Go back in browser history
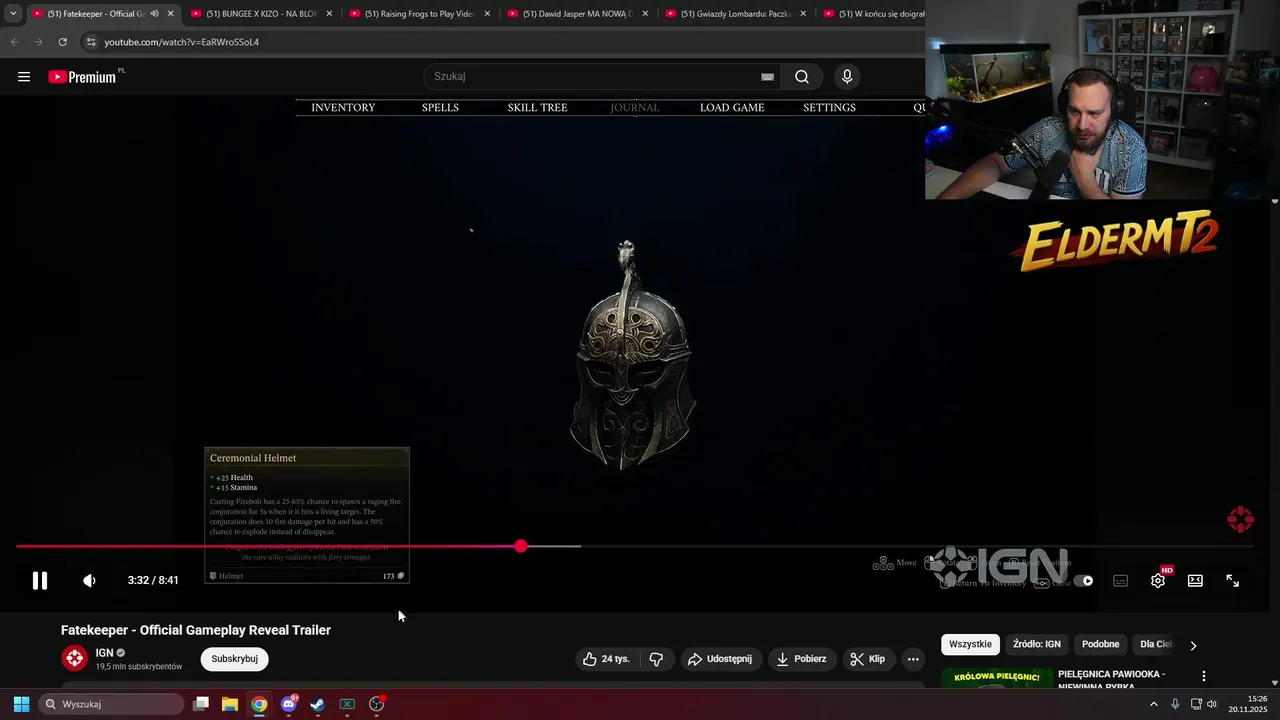The image size is (1280, 720). (x=14, y=42)
